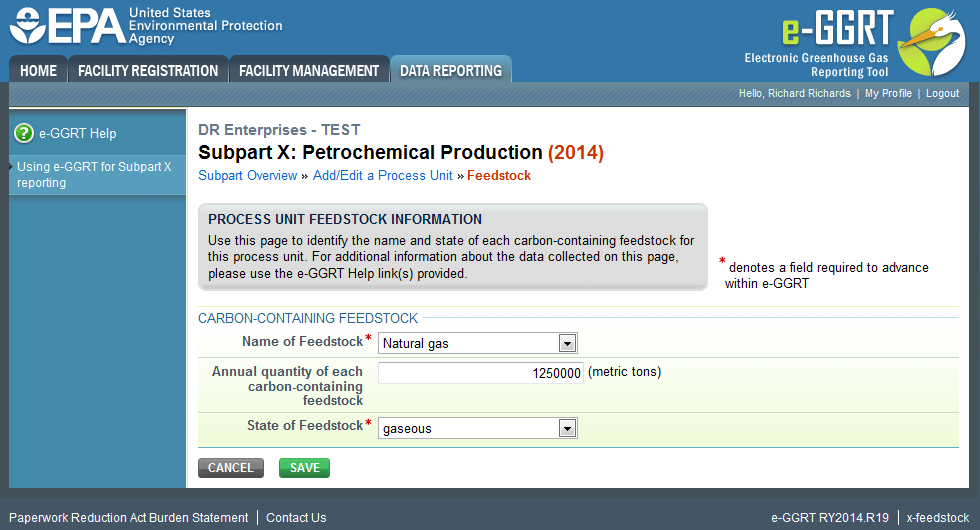This screenshot has width=980, height=530.
Task: Click the 'CARBON-CONTAINING FEEDSTOCK' section title
Action: [308, 318]
